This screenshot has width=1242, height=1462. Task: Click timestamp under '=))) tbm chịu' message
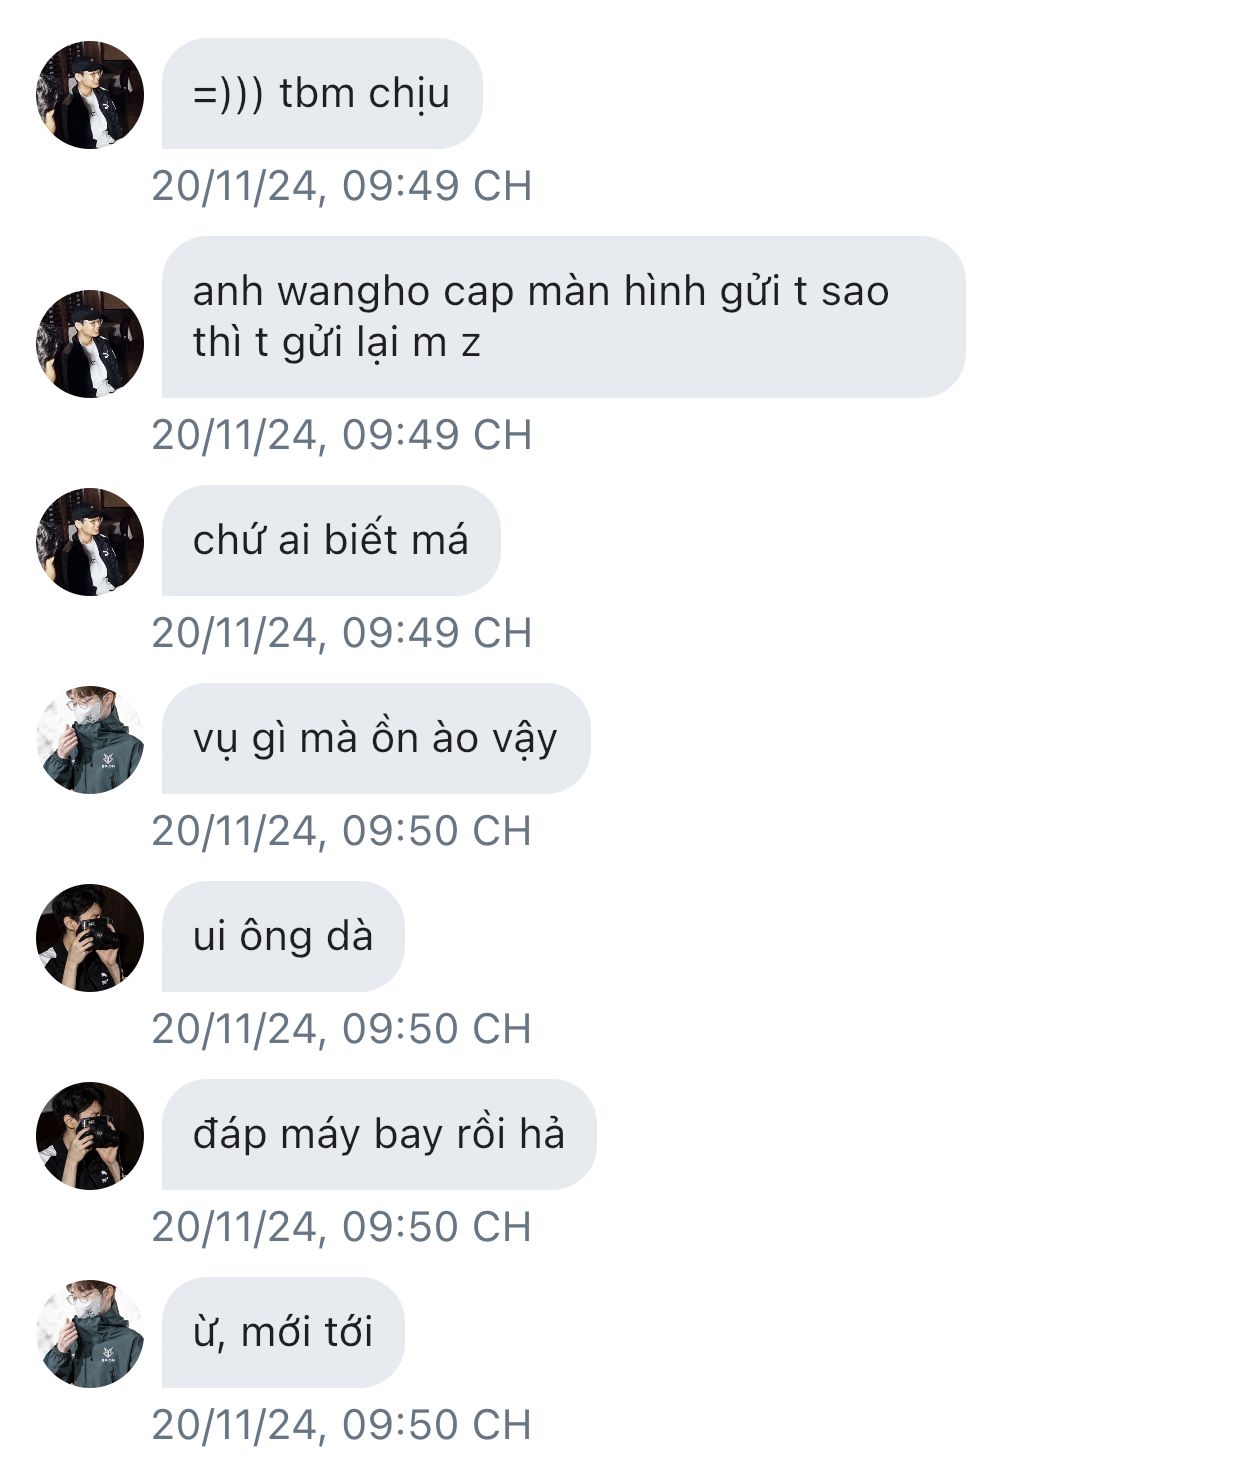pyautogui.click(x=342, y=186)
